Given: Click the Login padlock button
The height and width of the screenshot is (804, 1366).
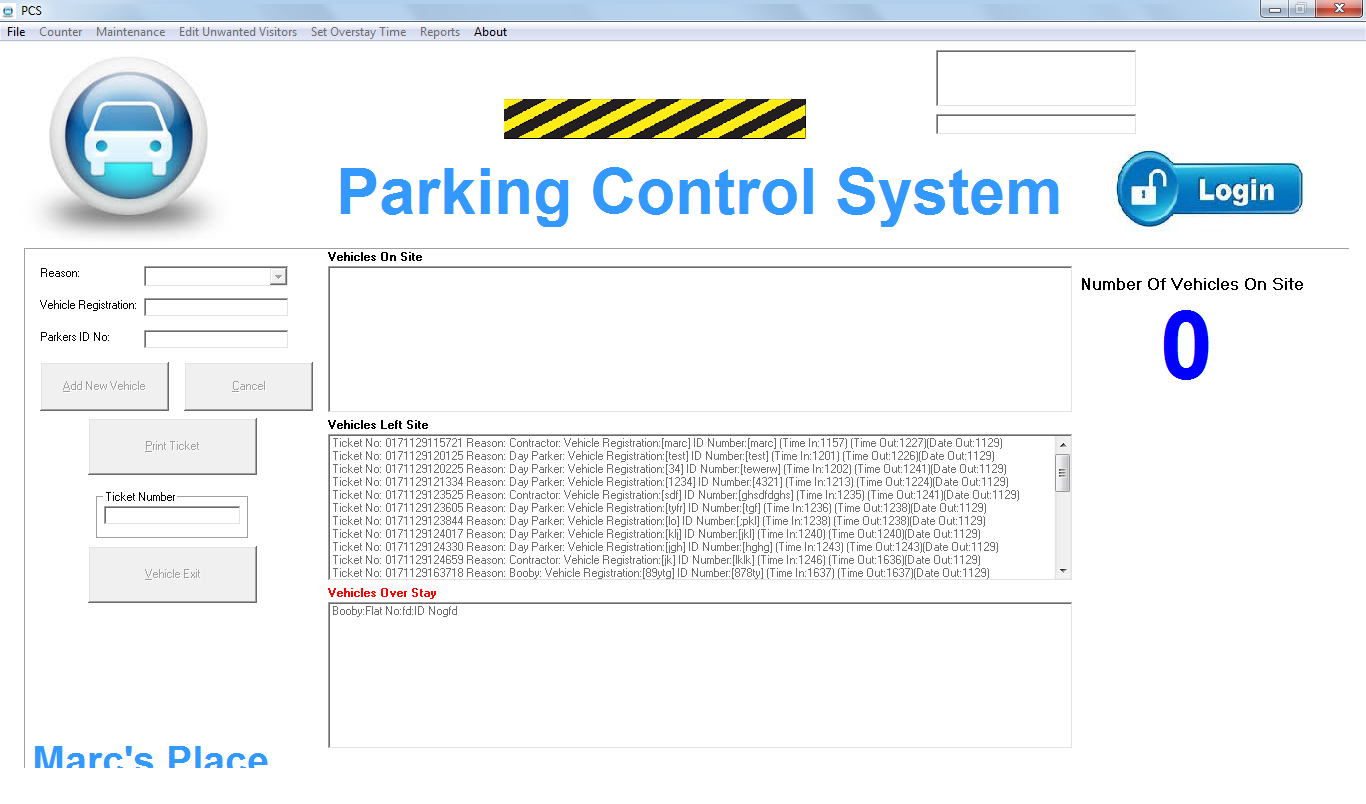Looking at the screenshot, I should (x=1210, y=189).
